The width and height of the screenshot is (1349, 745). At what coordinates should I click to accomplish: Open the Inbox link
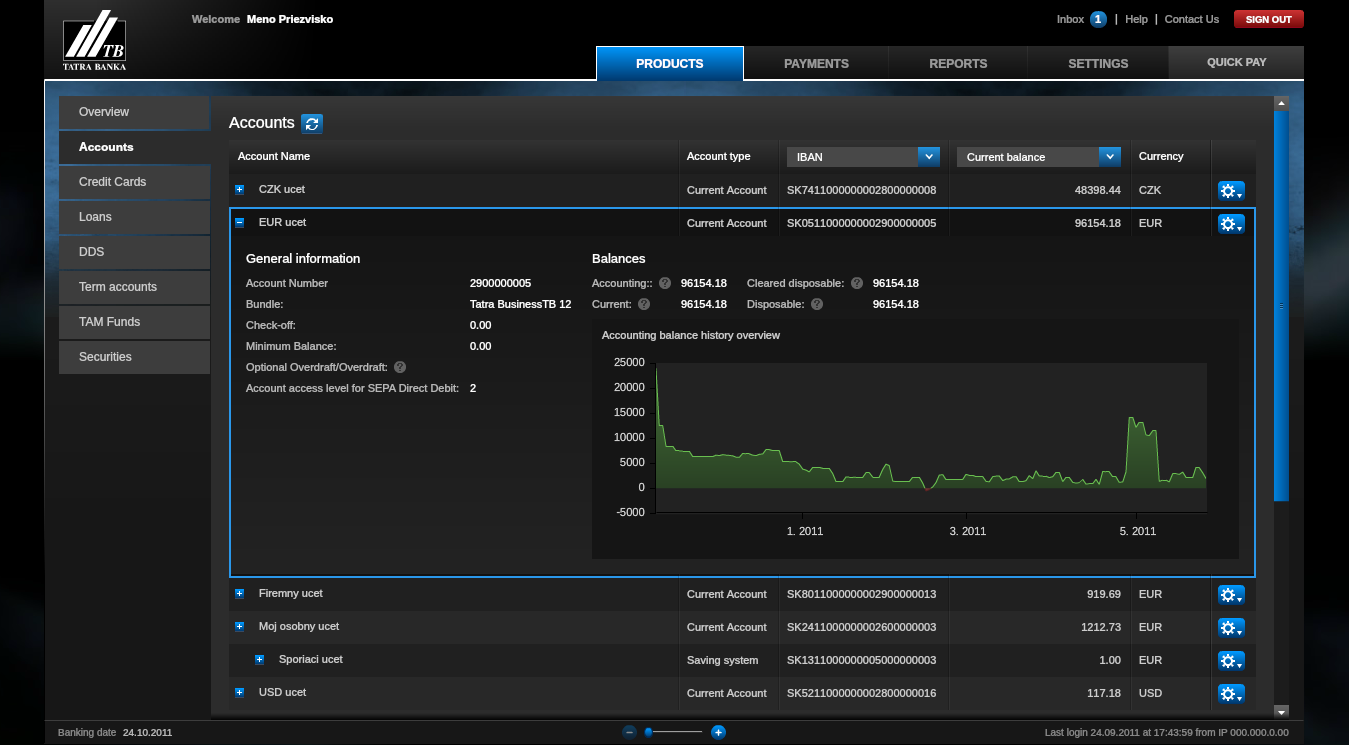coord(1070,19)
